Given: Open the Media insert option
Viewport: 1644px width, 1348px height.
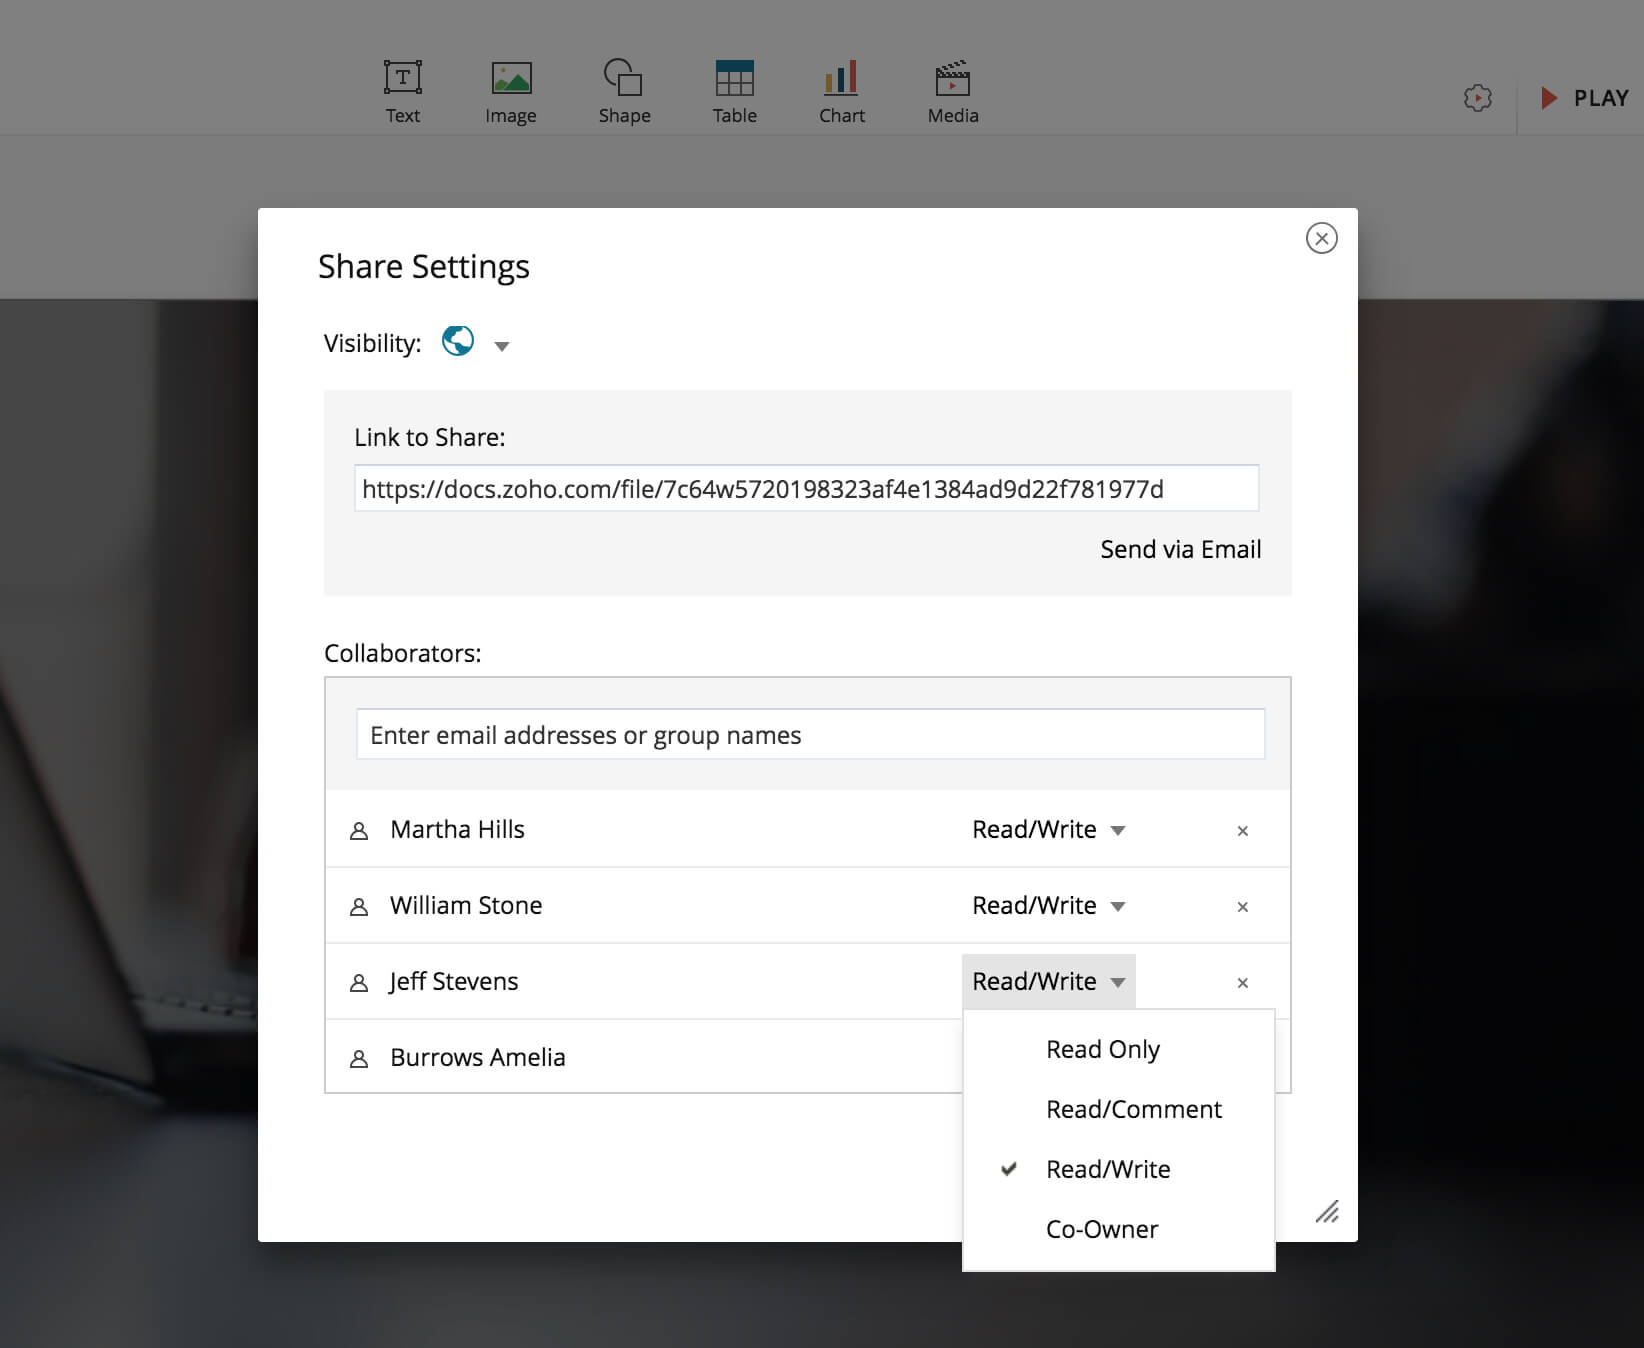Looking at the screenshot, I should click(953, 91).
